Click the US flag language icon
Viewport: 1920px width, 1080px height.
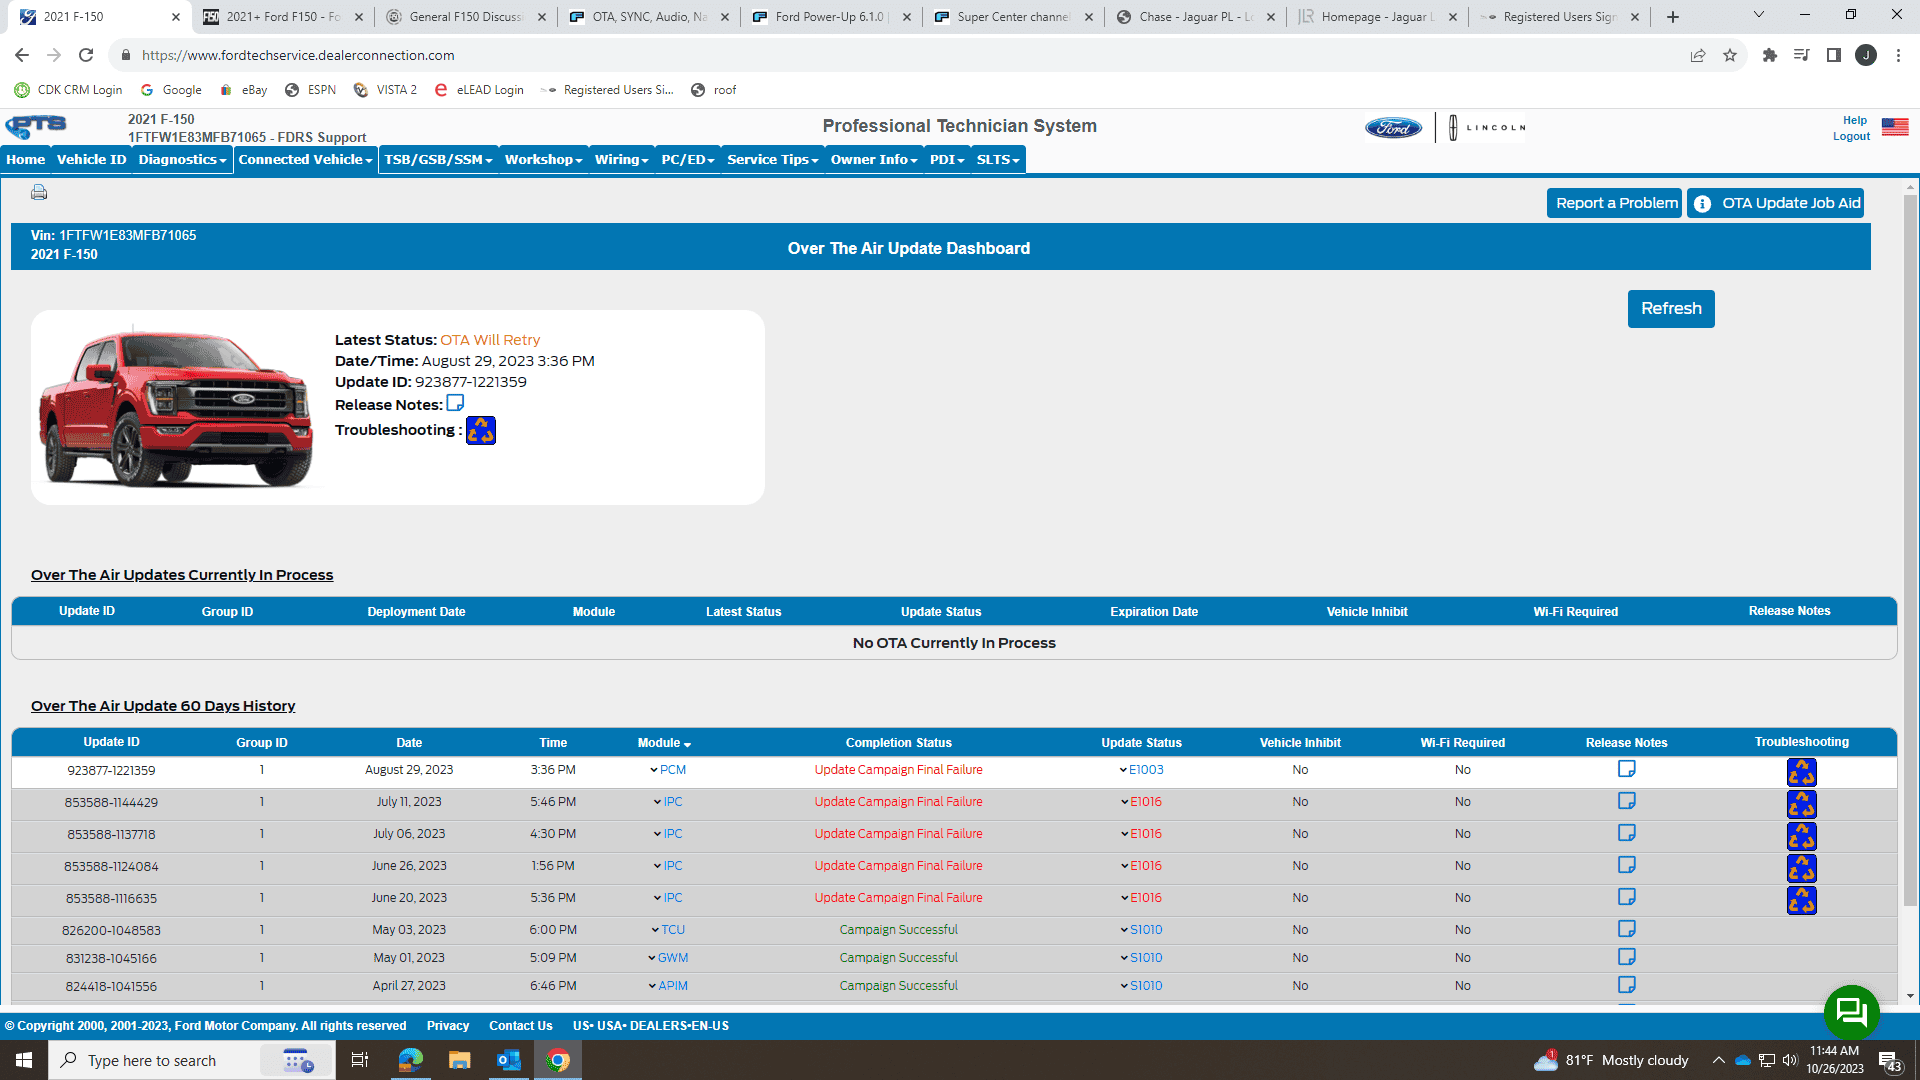(1894, 127)
